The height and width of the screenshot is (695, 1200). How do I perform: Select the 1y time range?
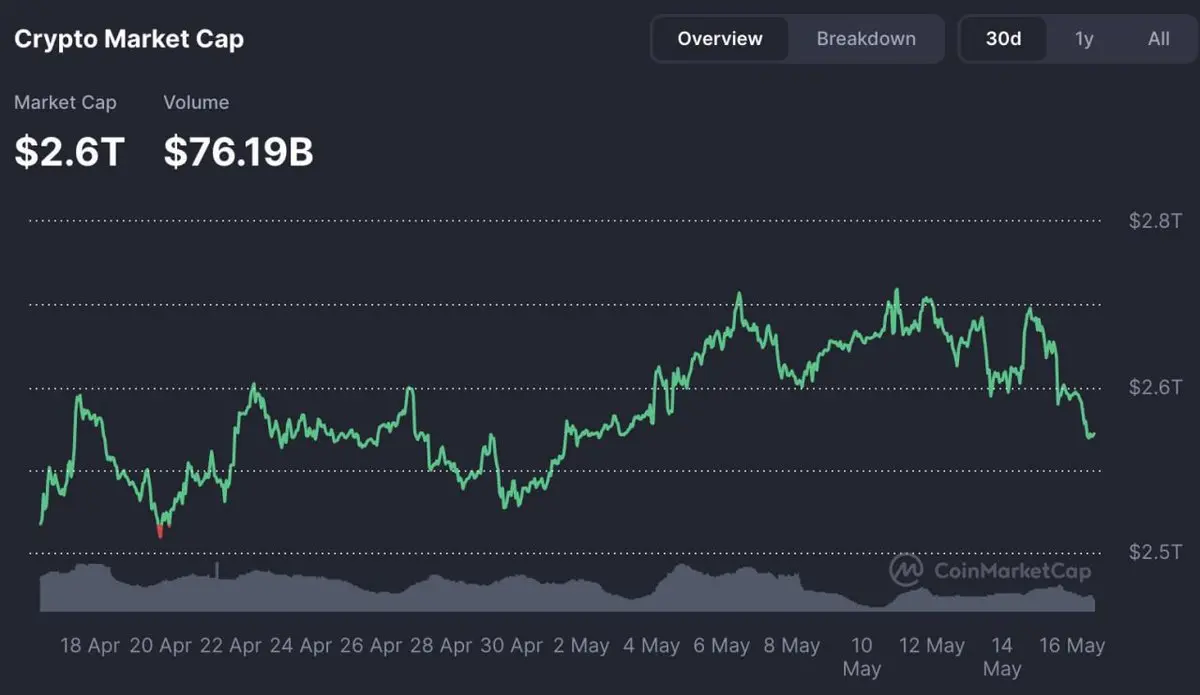1084,39
